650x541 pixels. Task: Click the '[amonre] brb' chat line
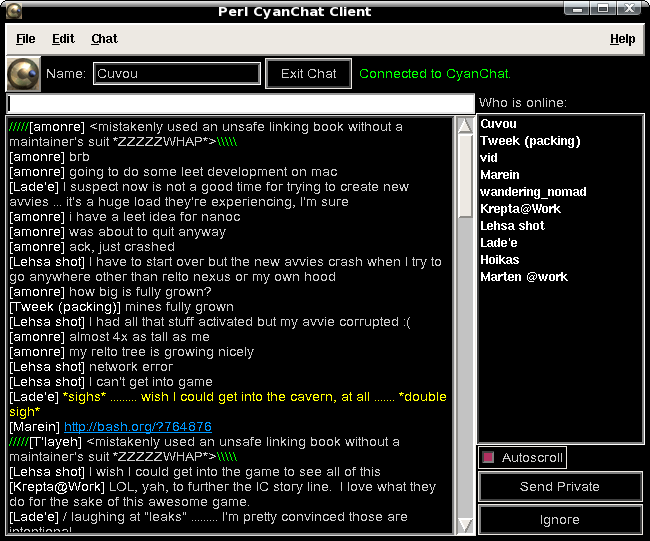(49, 157)
